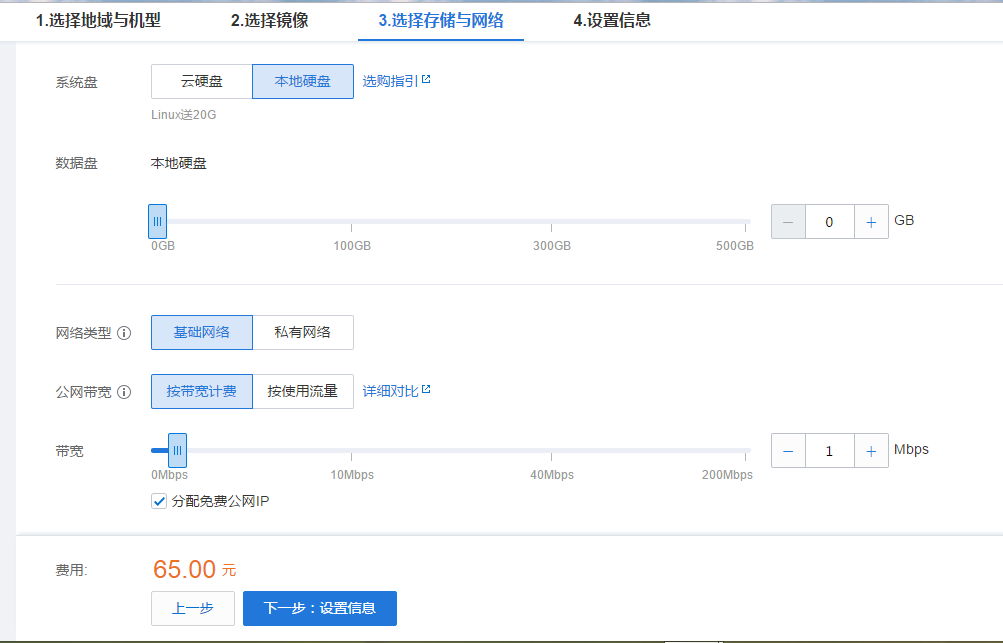Decrease bandwidth with the Mbps minus button
This screenshot has height=643, width=1003.
coord(788,451)
